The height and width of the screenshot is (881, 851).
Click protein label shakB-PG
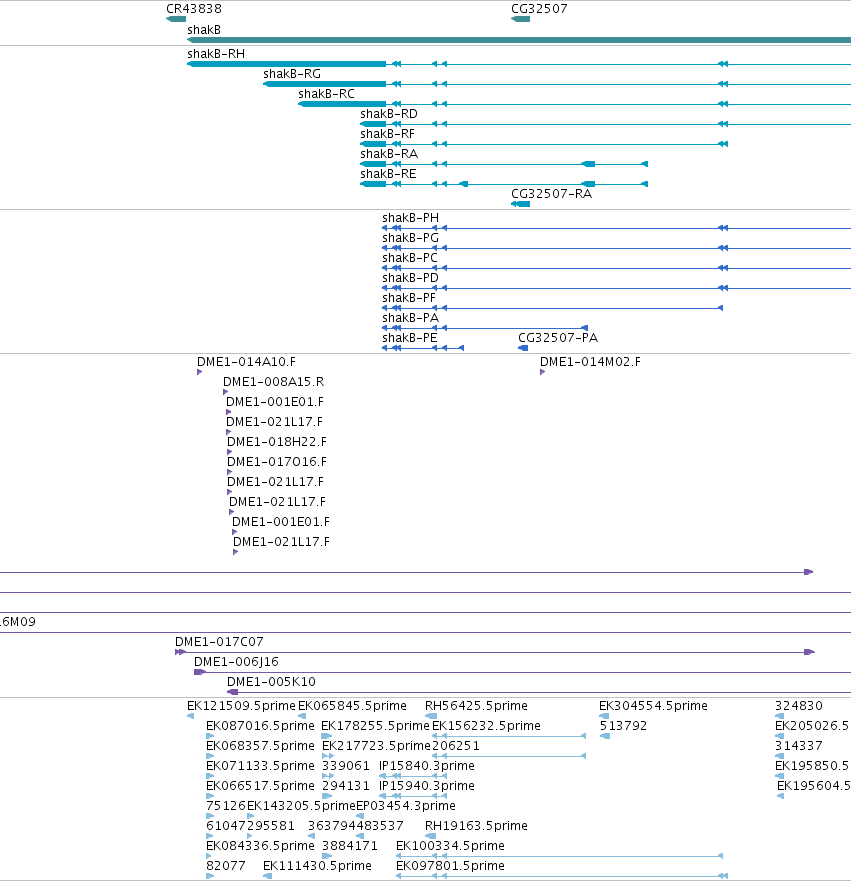[411, 238]
